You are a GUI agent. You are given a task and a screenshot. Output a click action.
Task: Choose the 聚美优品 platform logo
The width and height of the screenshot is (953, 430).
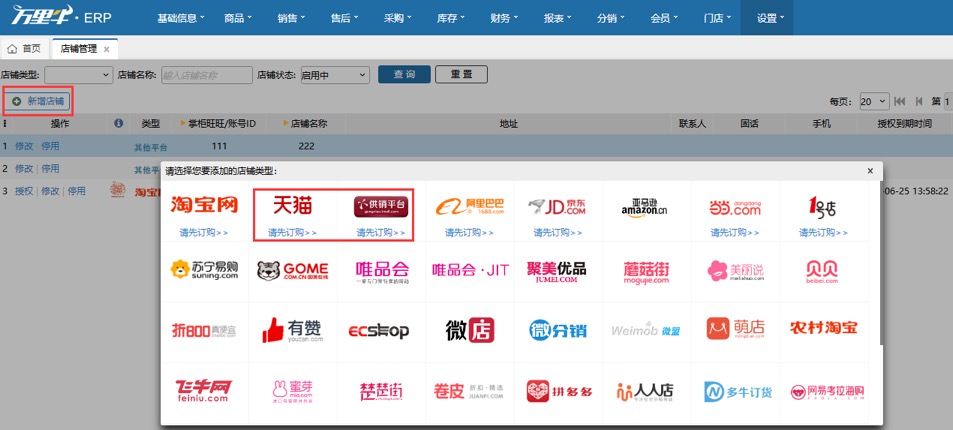[557, 270]
